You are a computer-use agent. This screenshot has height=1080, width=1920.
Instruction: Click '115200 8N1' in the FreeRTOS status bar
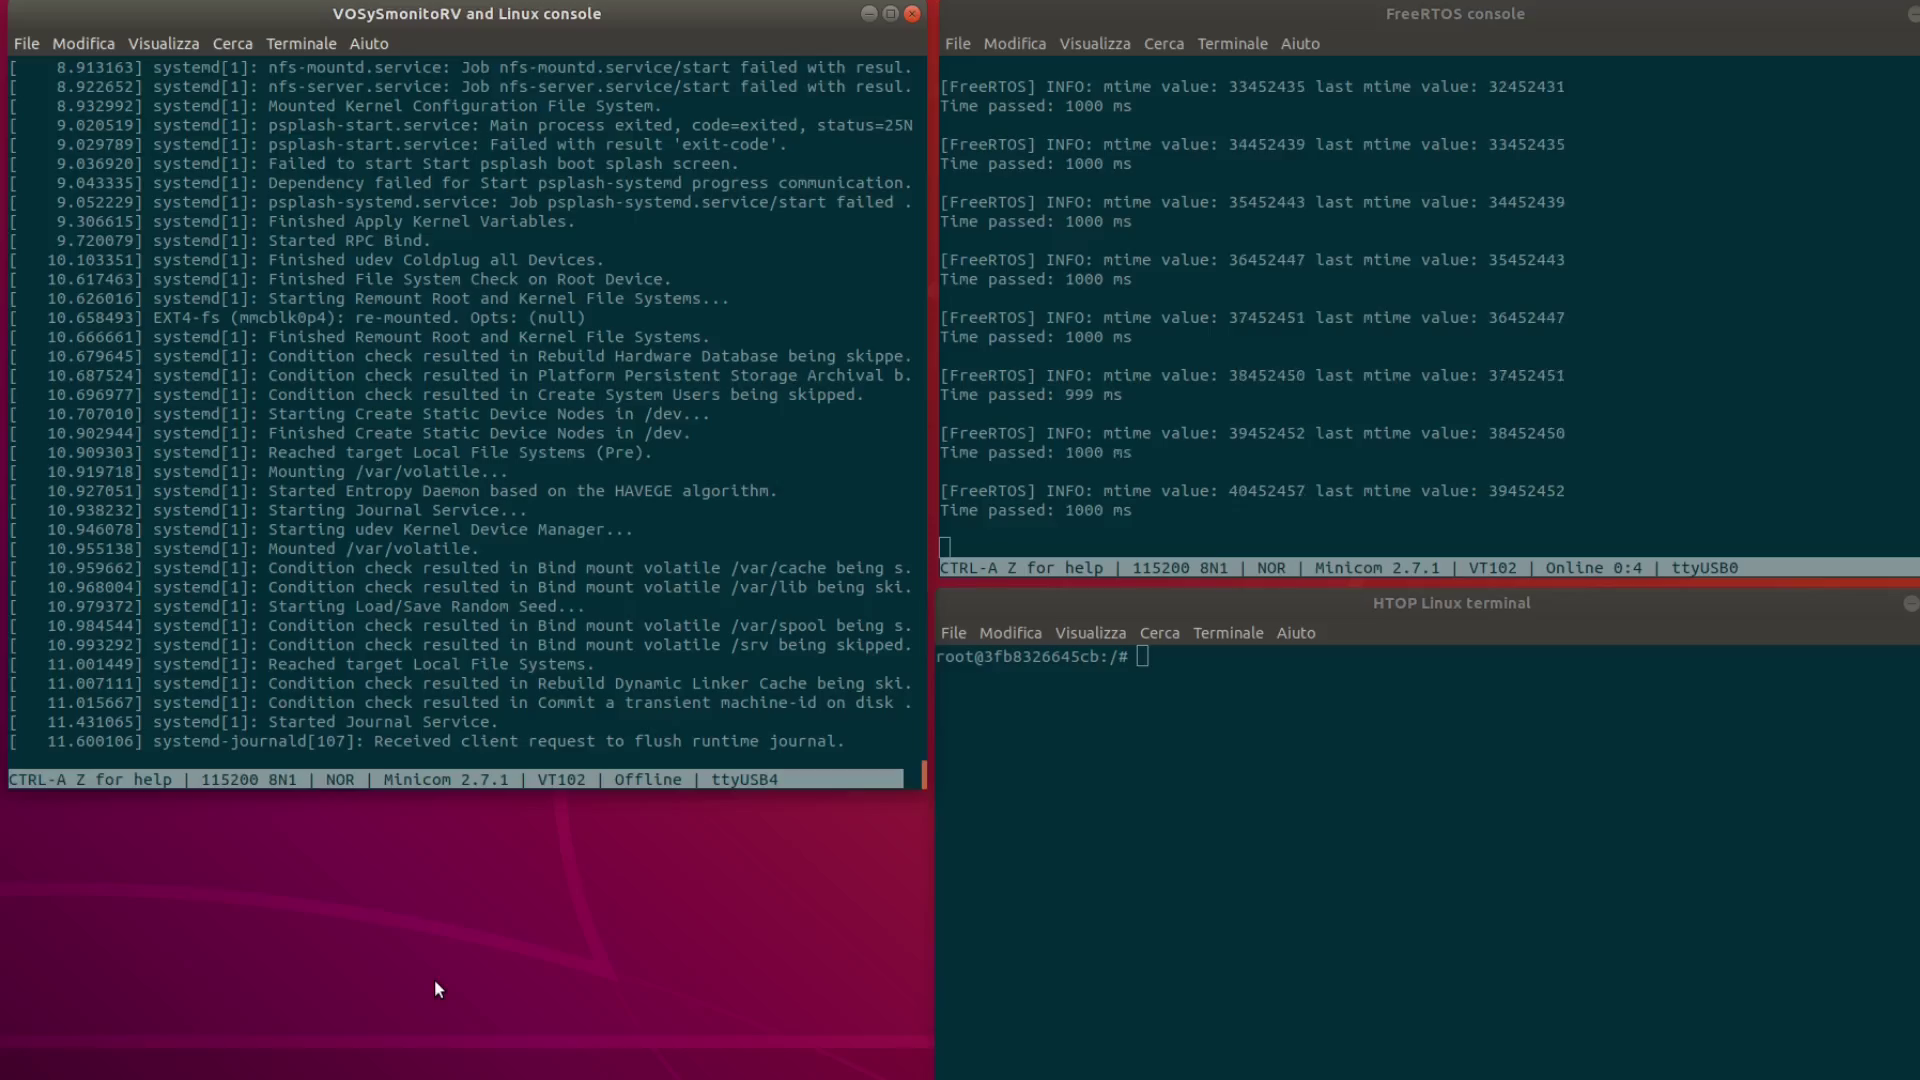(x=1179, y=568)
